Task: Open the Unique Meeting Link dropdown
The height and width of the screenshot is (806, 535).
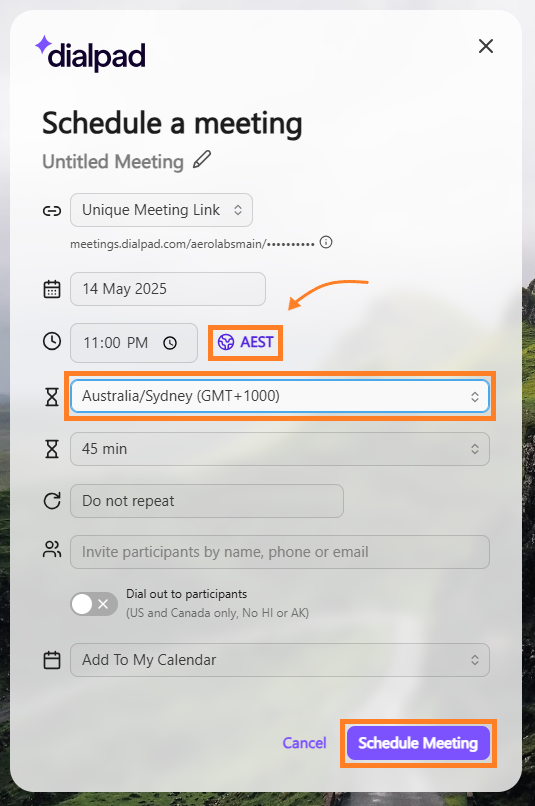Action: click(161, 210)
